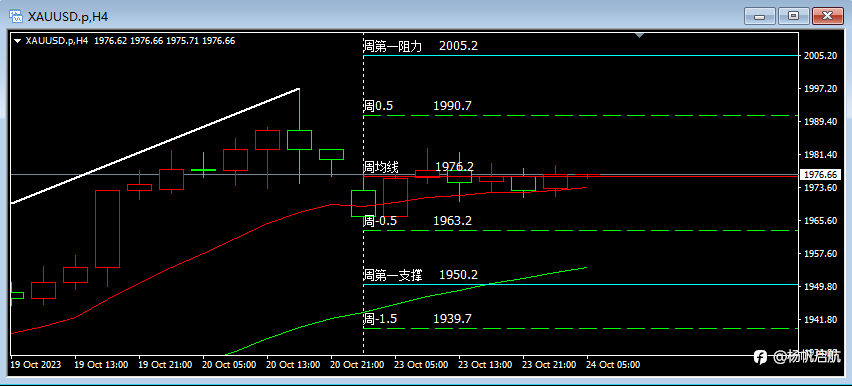Select the 周0.5 1990.7 level label

pos(417,106)
